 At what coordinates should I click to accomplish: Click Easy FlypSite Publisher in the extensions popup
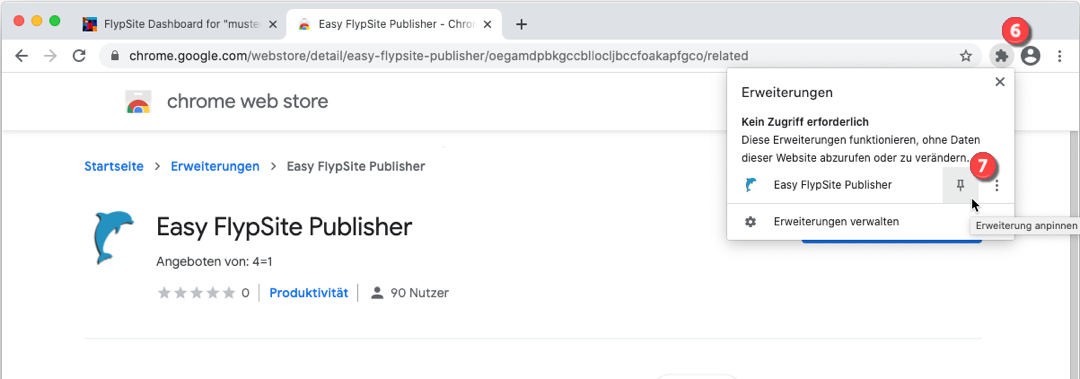tap(833, 185)
